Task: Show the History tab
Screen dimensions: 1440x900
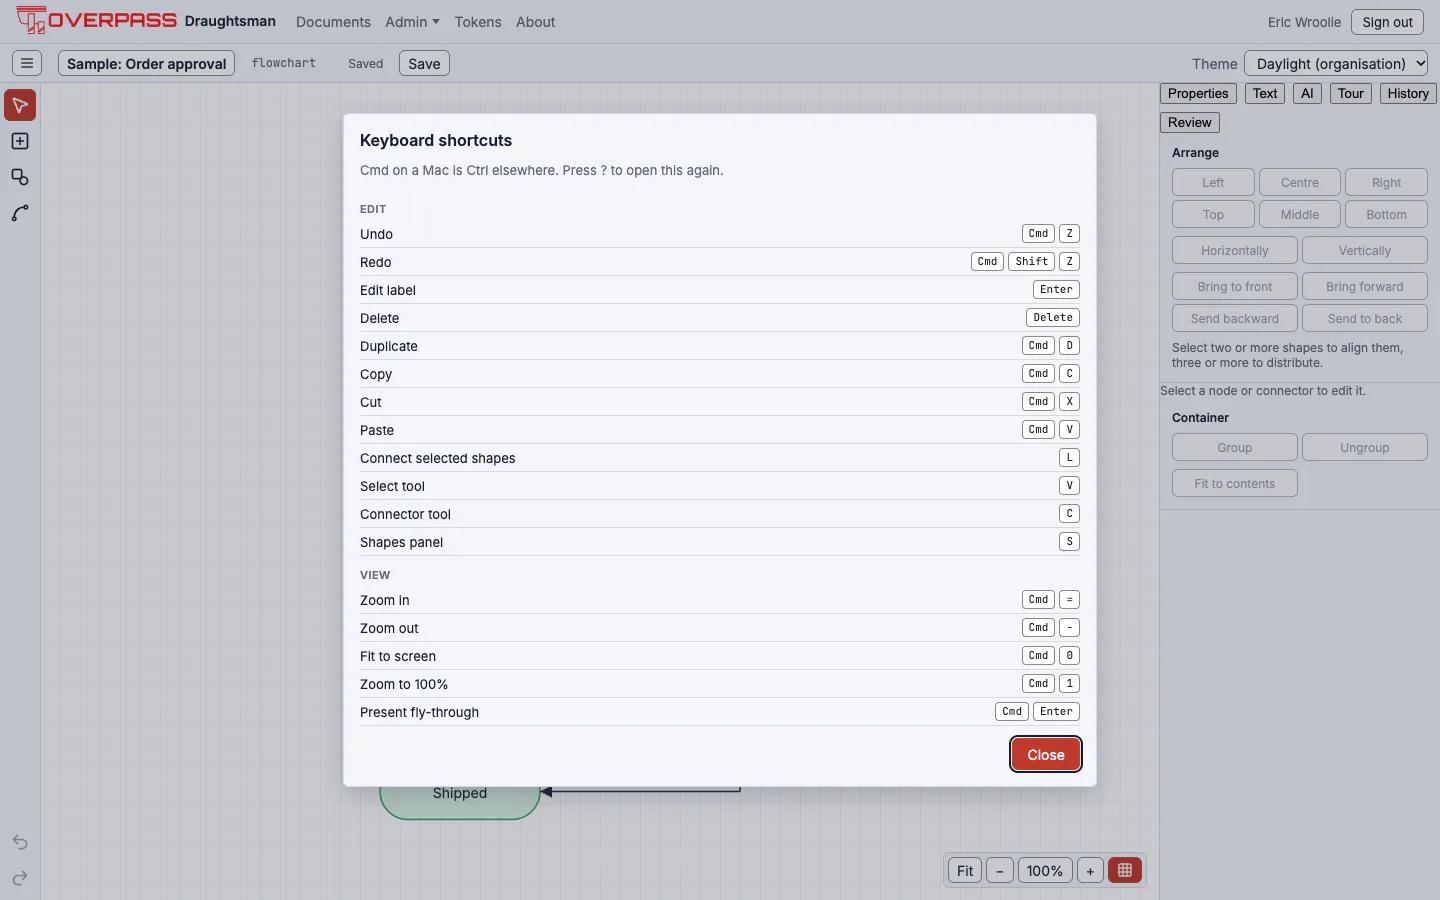Action: 1408,93
